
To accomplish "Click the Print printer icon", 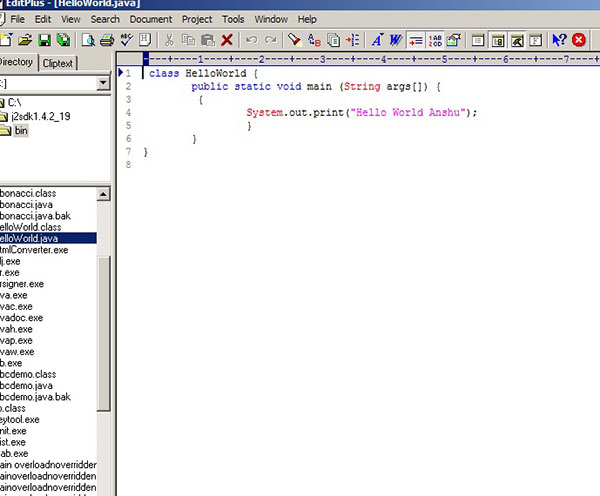I will click(107, 40).
